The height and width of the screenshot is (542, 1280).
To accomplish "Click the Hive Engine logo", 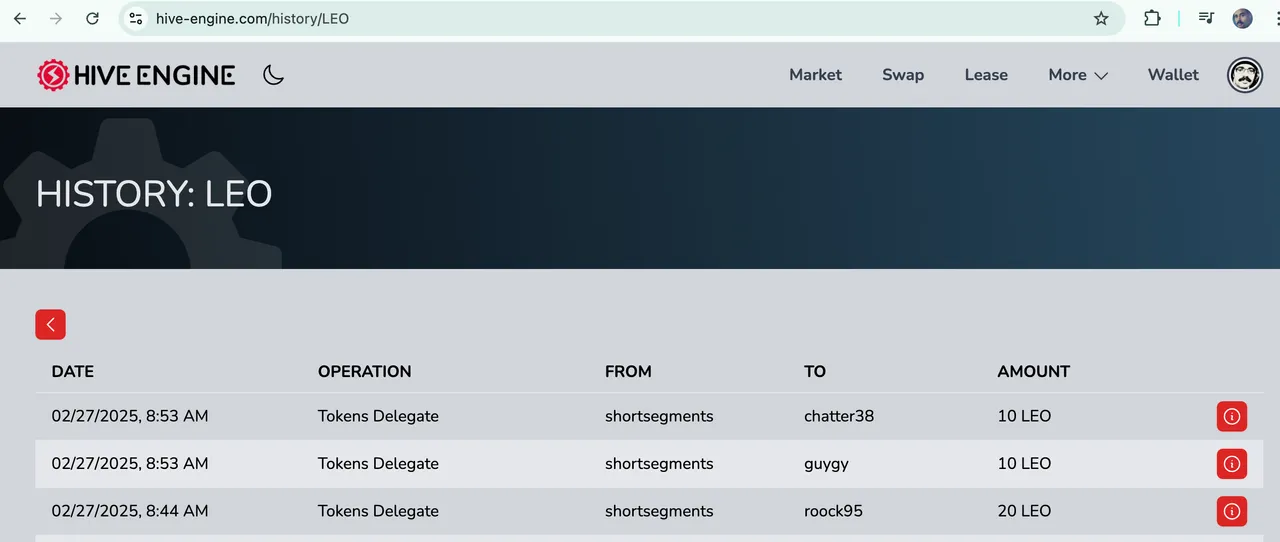I will (x=136, y=75).
